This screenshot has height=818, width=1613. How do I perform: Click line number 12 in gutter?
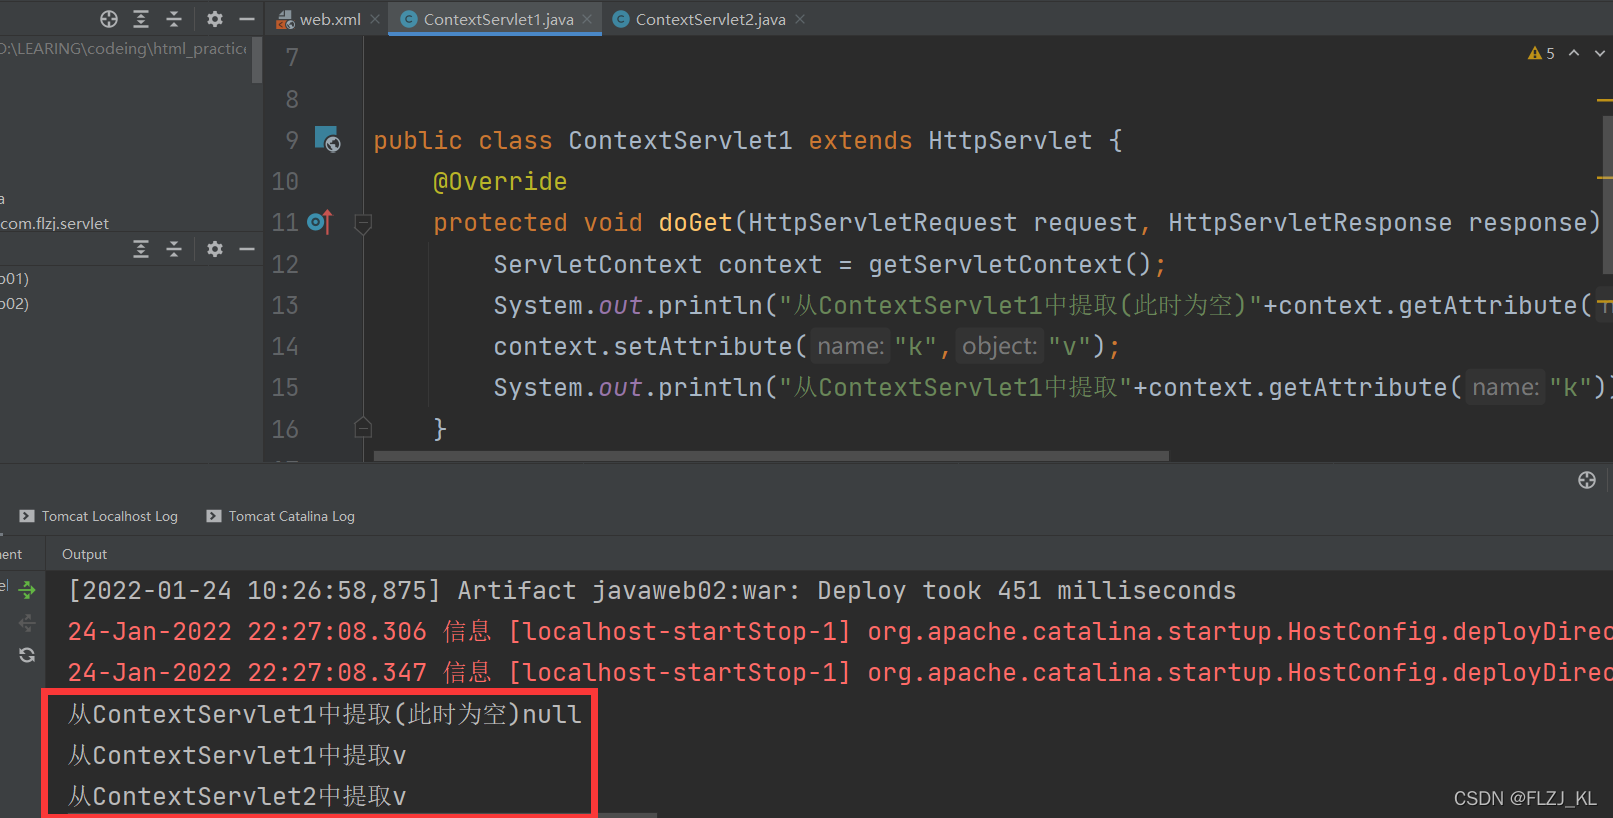(x=285, y=264)
